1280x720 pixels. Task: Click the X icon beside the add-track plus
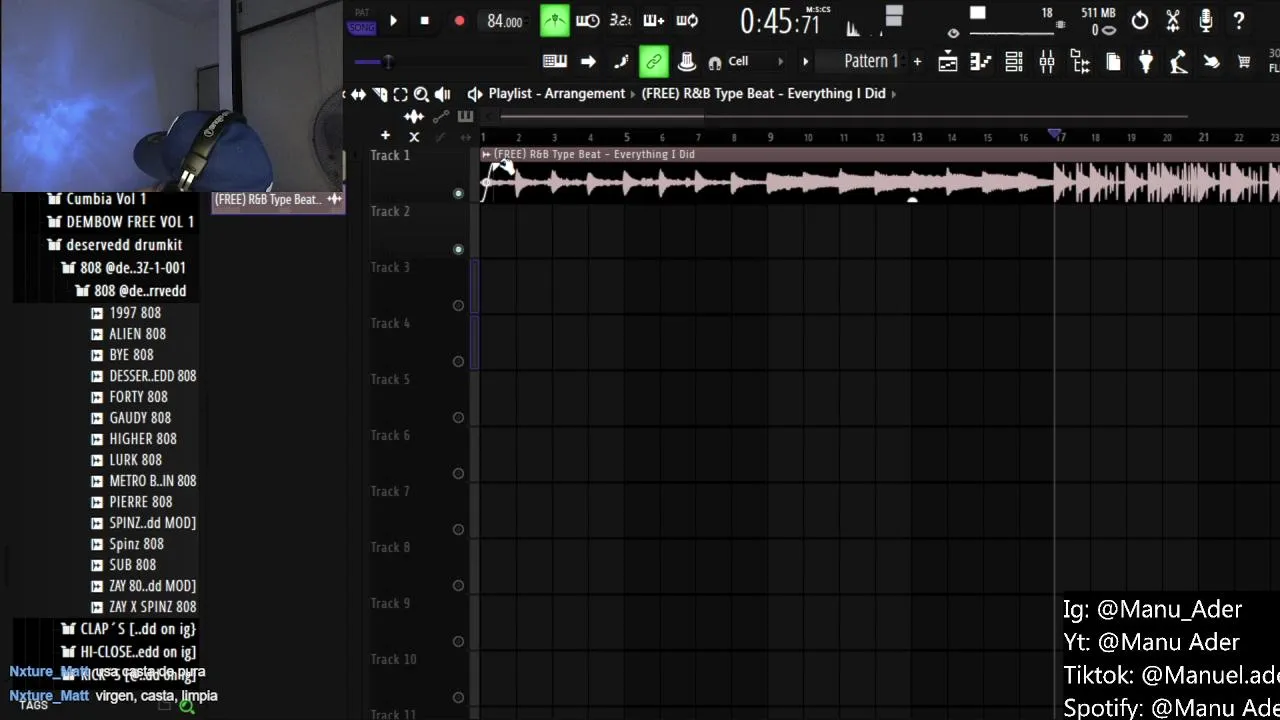(414, 137)
